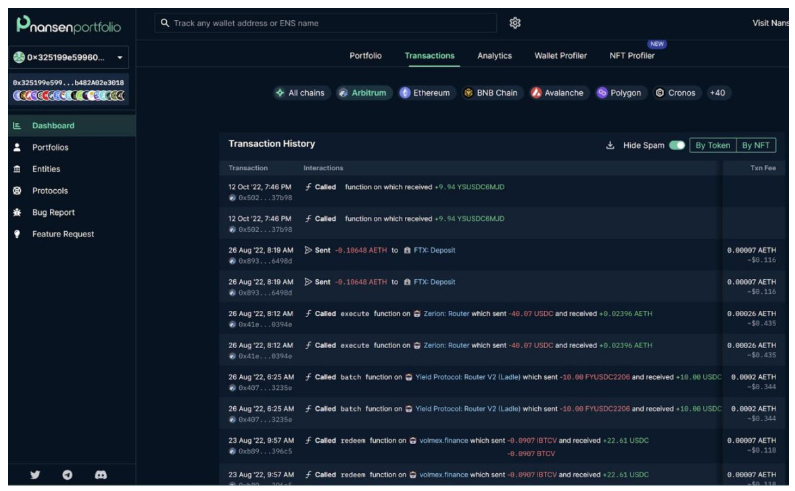Open first transaction hash 0x893...6498d

tap(265, 261)
